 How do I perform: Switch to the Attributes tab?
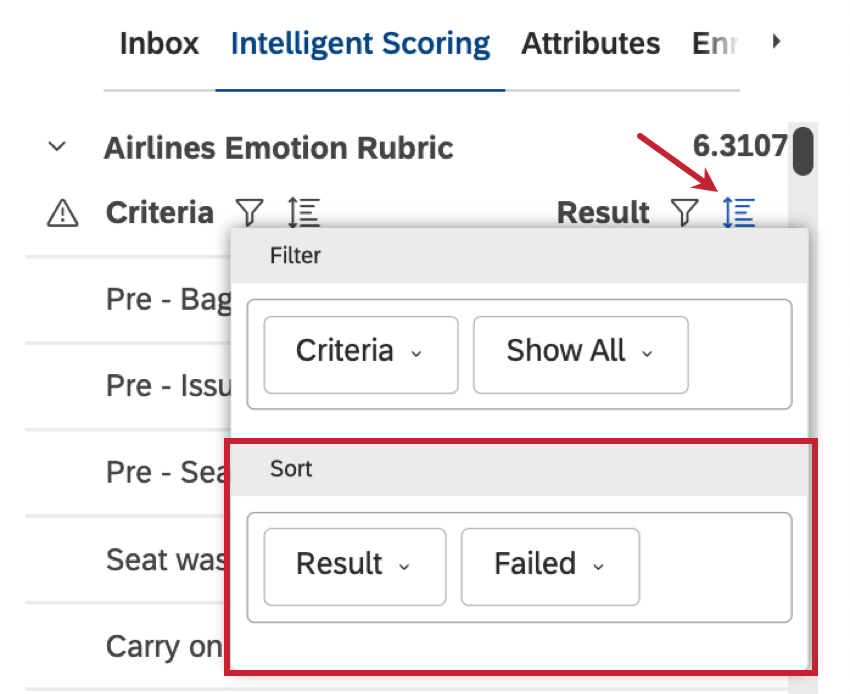click(589, 43)
